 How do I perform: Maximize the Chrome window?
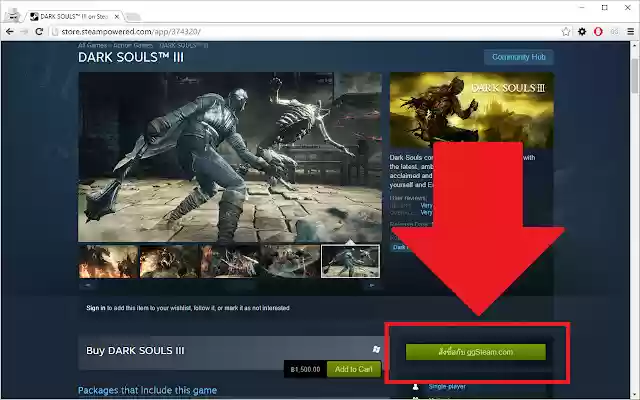point(605,8)
